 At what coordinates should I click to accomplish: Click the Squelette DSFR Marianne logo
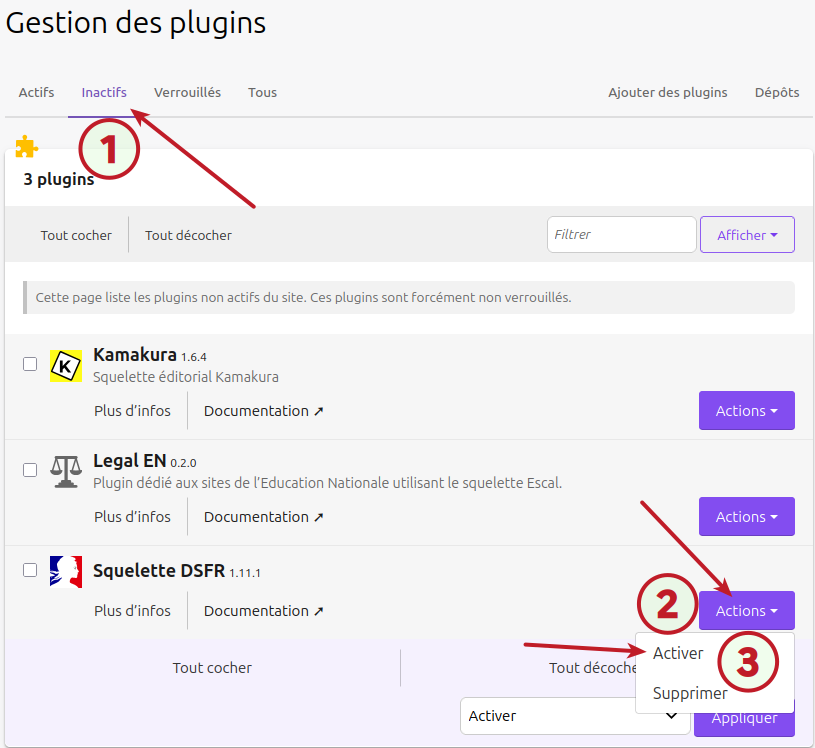click(65, 571)
